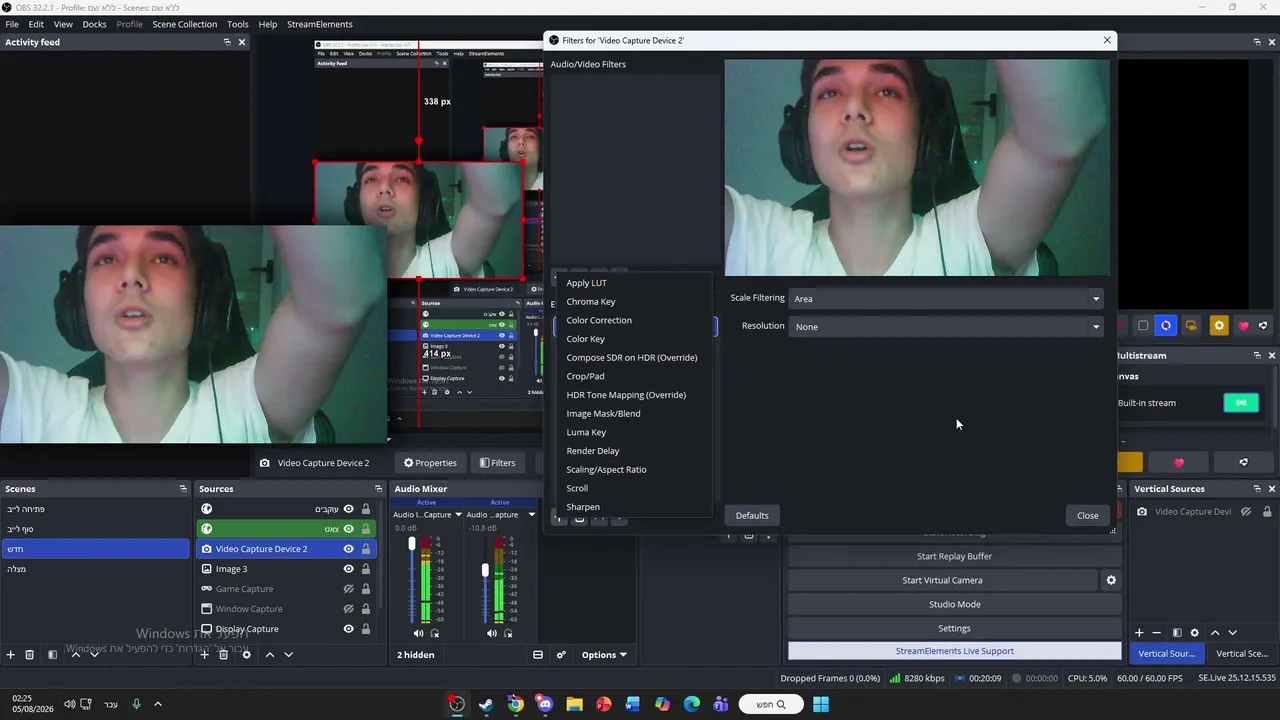Adjust the second audio channel volume fader
This screenshot has width=1280, height=720.
click(x=485, y=569)
